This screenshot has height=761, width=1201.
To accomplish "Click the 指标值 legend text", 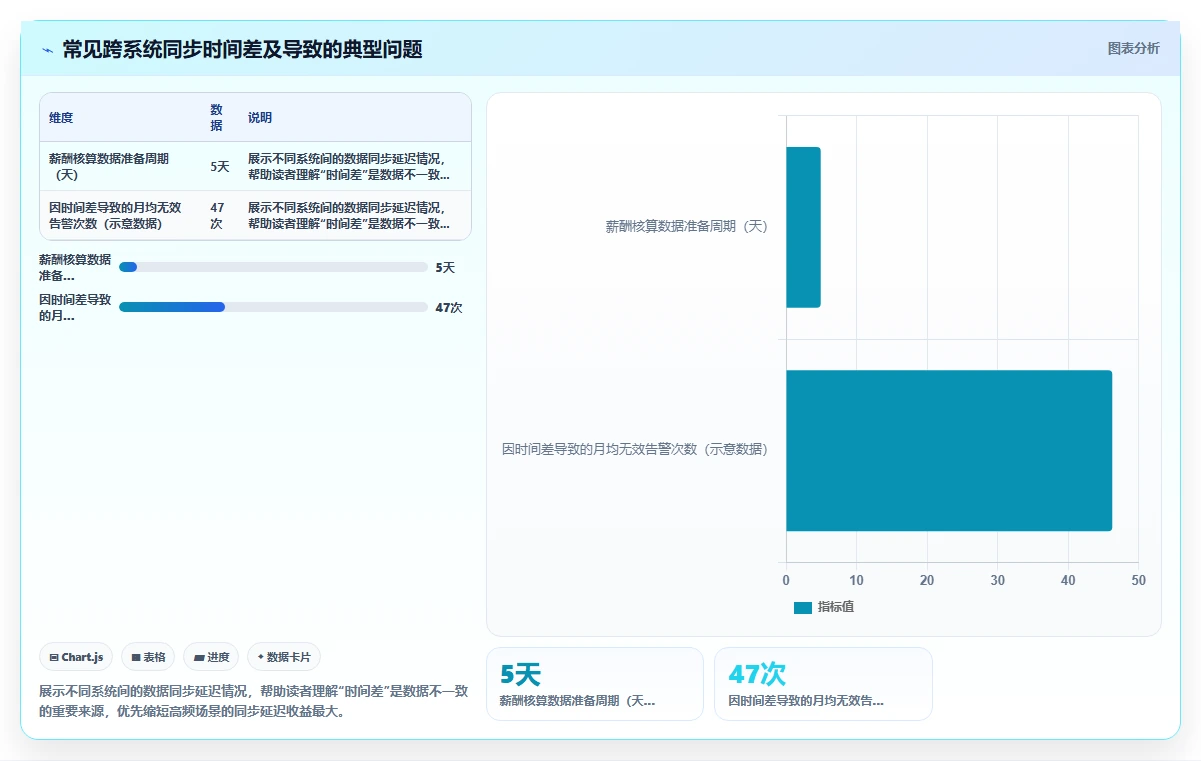I will pyautogui.click(x=836, y=607).
